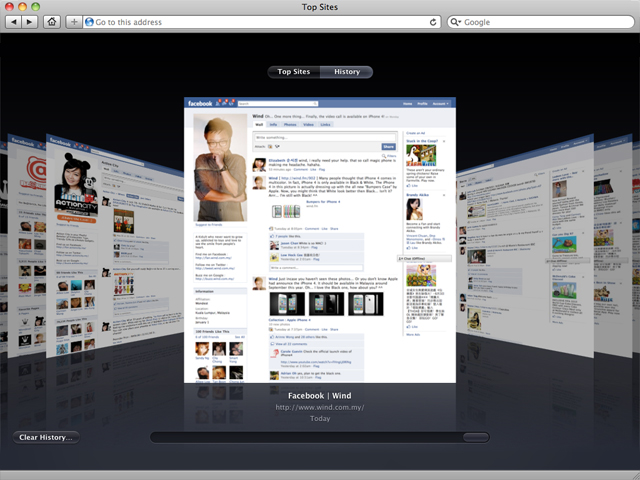The height and width of the screenshot is (480, 640).
Task: Click the history scrubber slider handle
Action: pos(476,437)
